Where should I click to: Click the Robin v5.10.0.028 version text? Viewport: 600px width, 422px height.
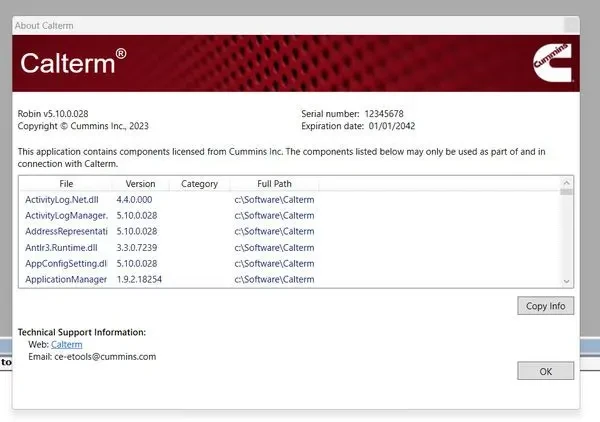[x=53, y=114]
